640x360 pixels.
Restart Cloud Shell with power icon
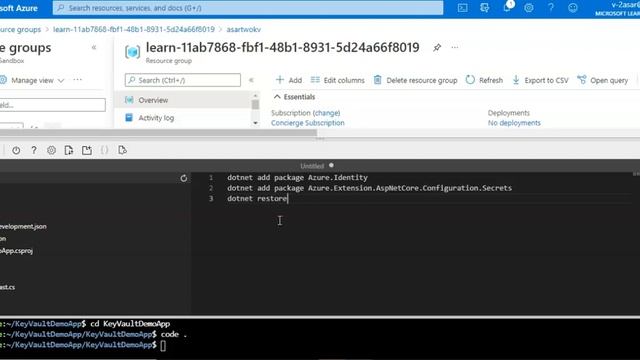click(x=16, y=150)
